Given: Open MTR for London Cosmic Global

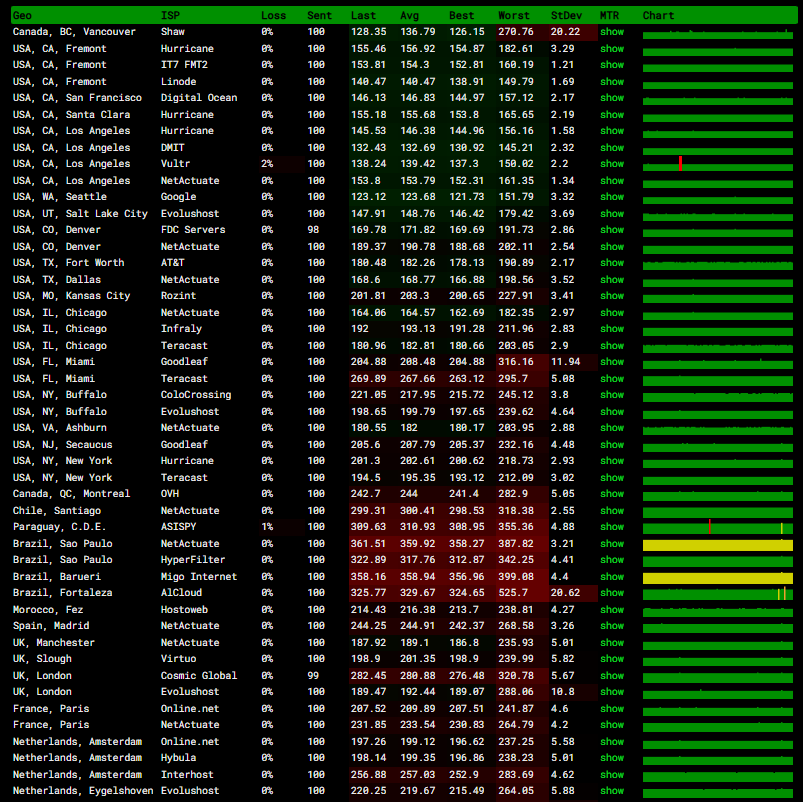Looking at the screenshot, I should point(611,676).
